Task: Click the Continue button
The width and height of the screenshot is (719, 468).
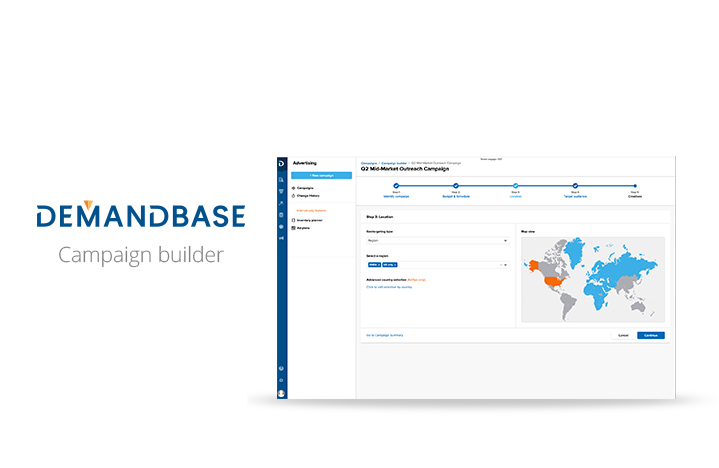Action: [x=651, y=336]
